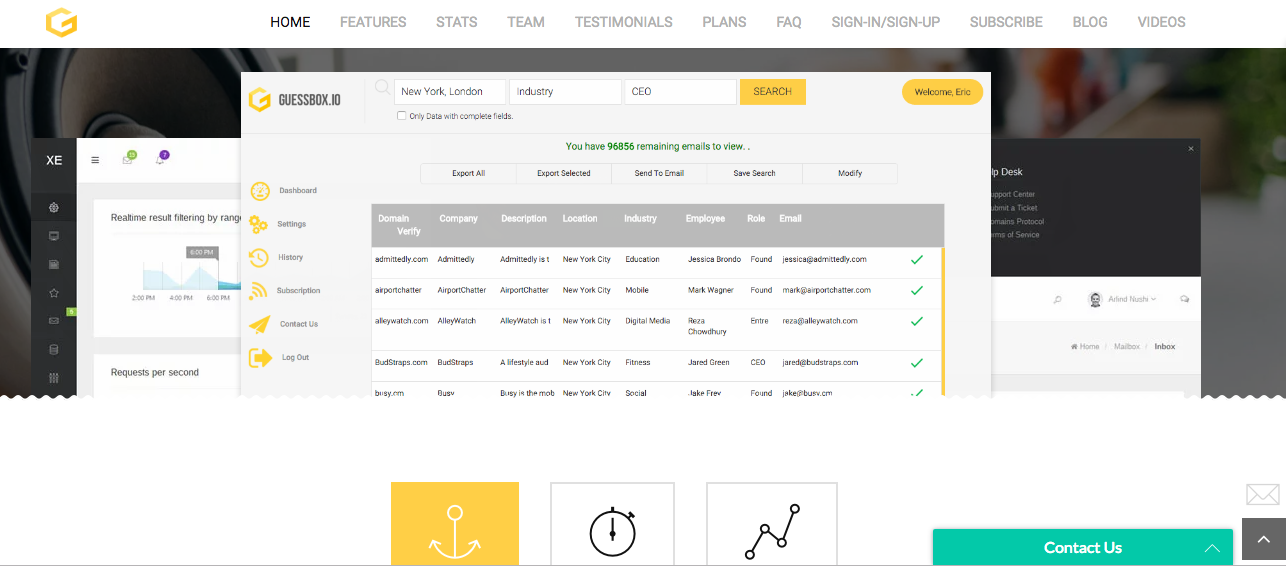The height and width of the screenshot is (566, 1286).
Task: Click the Guessbox.io logo in the preview
Action: 294,100
